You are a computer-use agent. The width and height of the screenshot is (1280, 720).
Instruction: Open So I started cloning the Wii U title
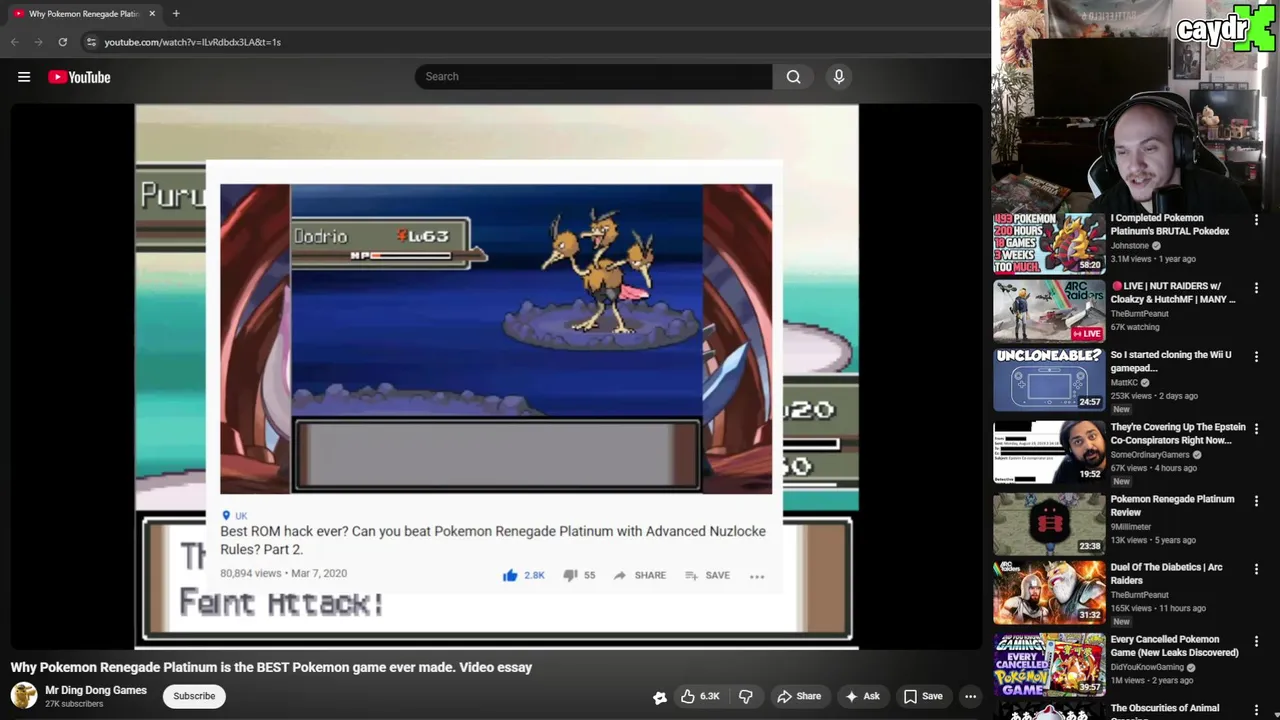(x=1171, y=361)
